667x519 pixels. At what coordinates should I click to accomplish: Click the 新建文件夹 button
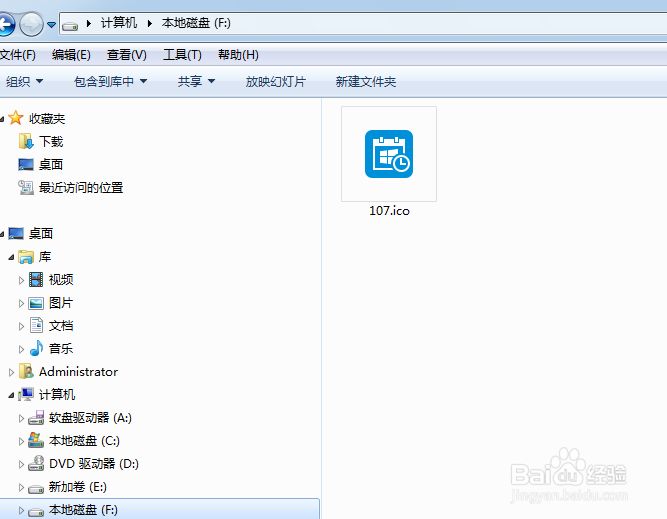click(x=366, y=81)
